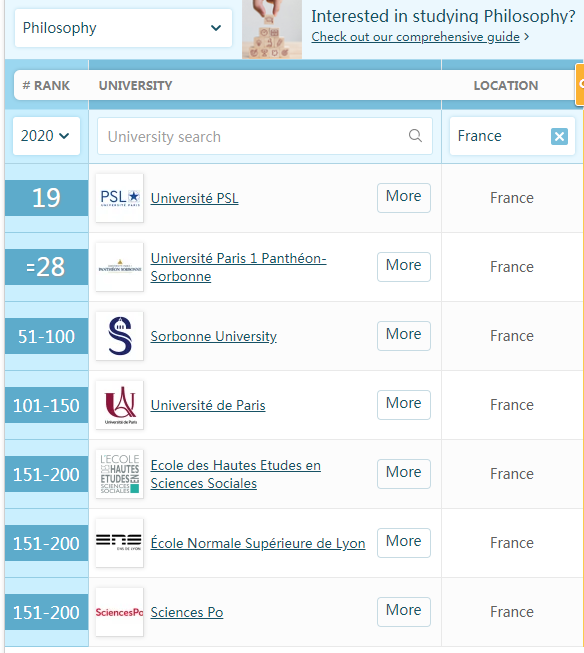The width and height of the screenshot is (584, 653).
Task: Clear the France location filter
Action: 559,136
